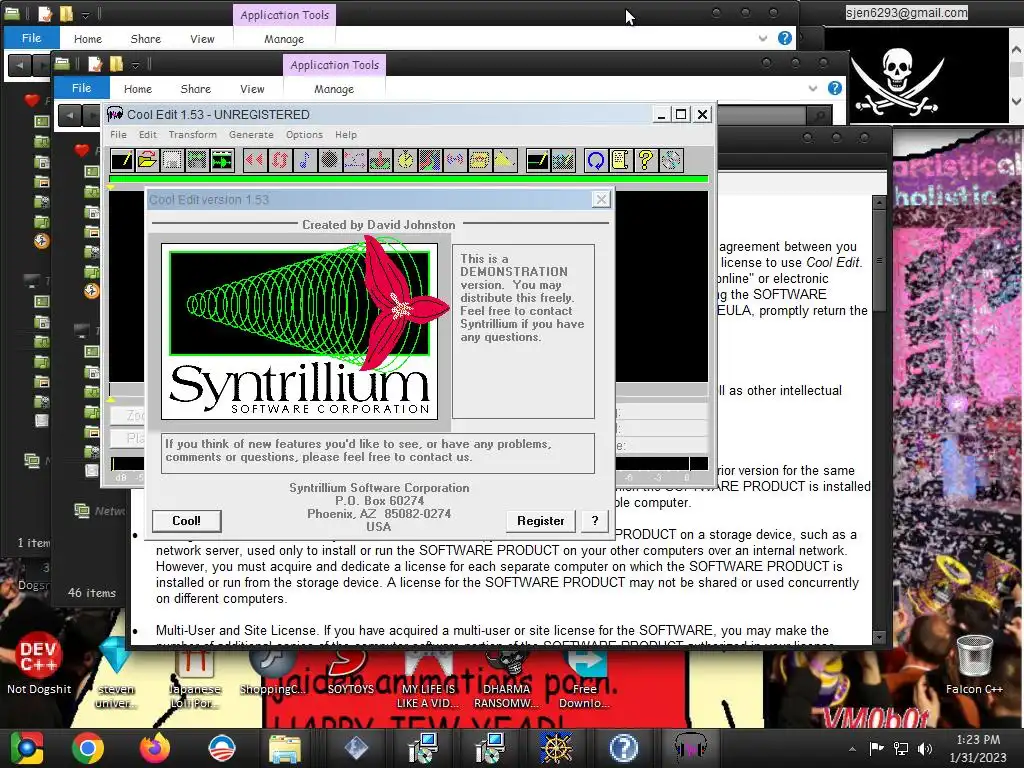Click the EULA window scrollbar down arrow
The height and width of the screenshot is (768, 1024).
click(879, 637)
